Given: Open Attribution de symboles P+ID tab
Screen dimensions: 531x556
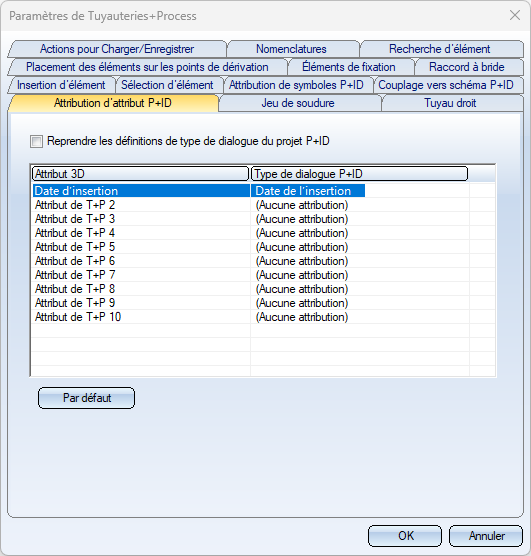Looking at the screenshot, I should [298, 85].
